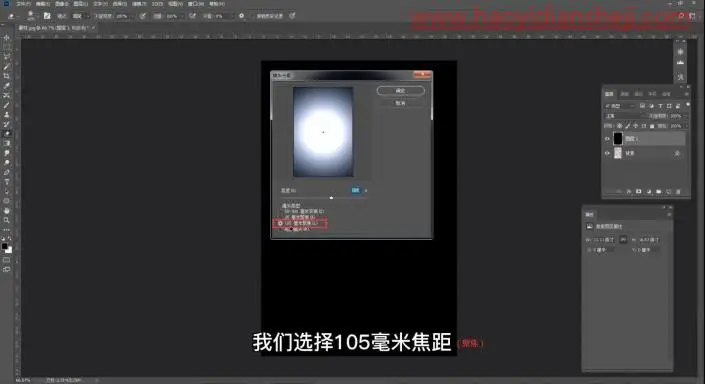Image resolution: width=705 pixels, height=384 pixels.
Task: Open layer fill dropdown arrow
Action: (686, 126)
